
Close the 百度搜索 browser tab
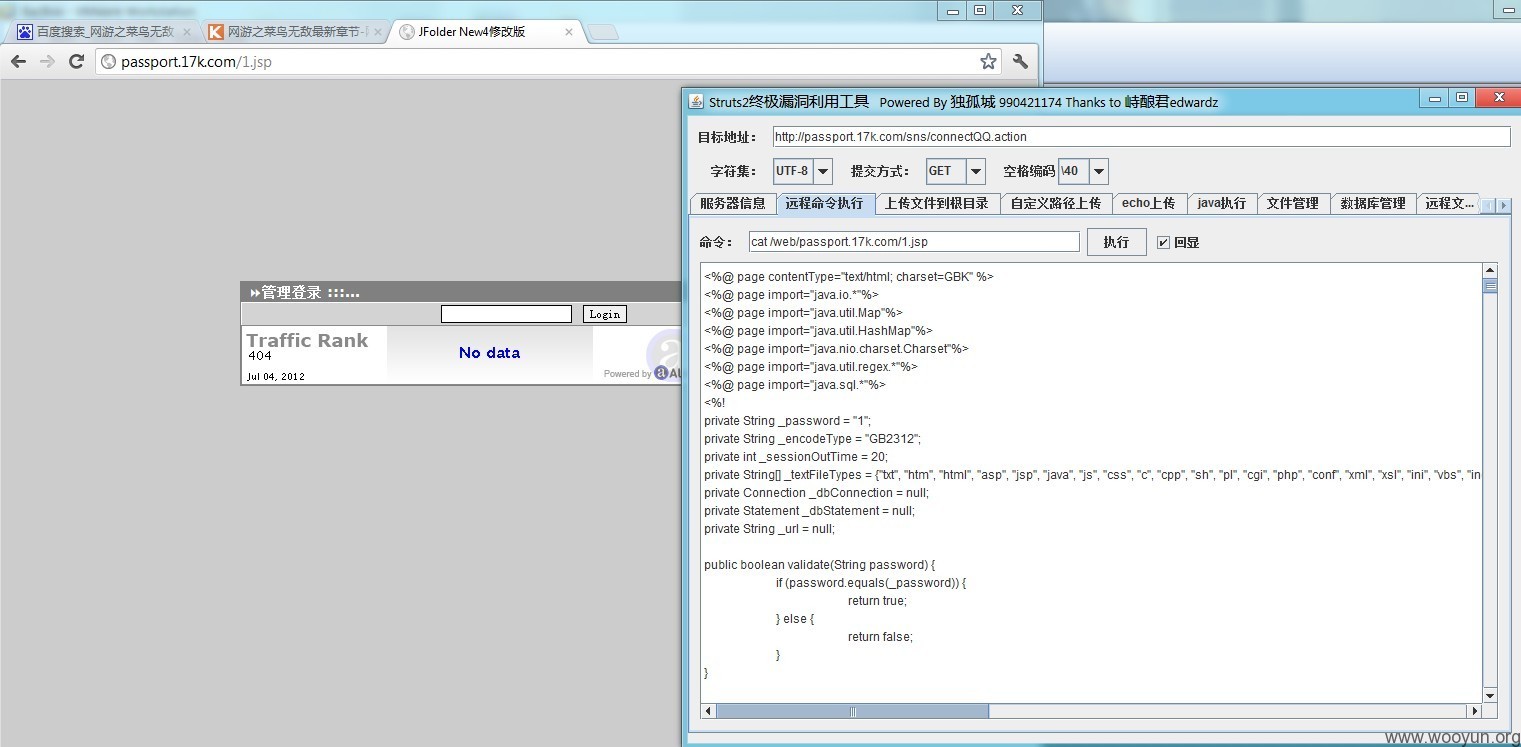point(186,32)
